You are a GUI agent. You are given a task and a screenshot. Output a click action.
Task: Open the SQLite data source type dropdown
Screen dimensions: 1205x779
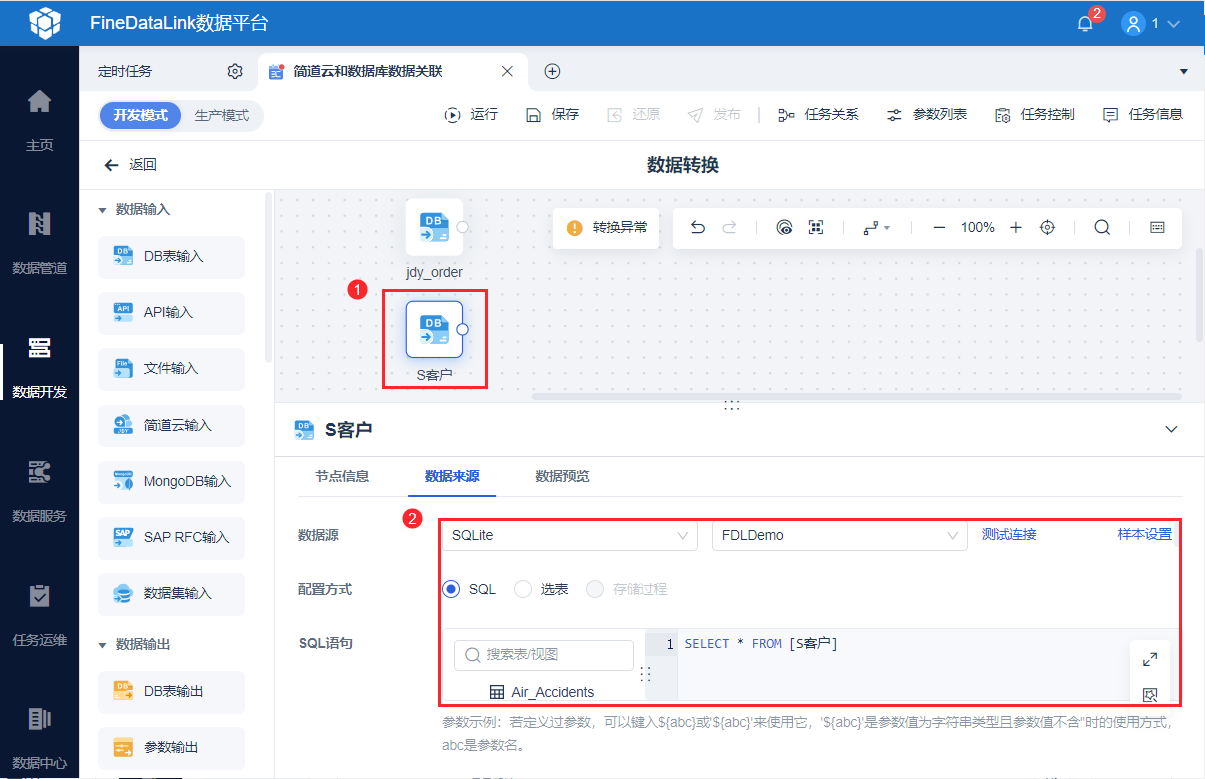[x=569, y=535]
